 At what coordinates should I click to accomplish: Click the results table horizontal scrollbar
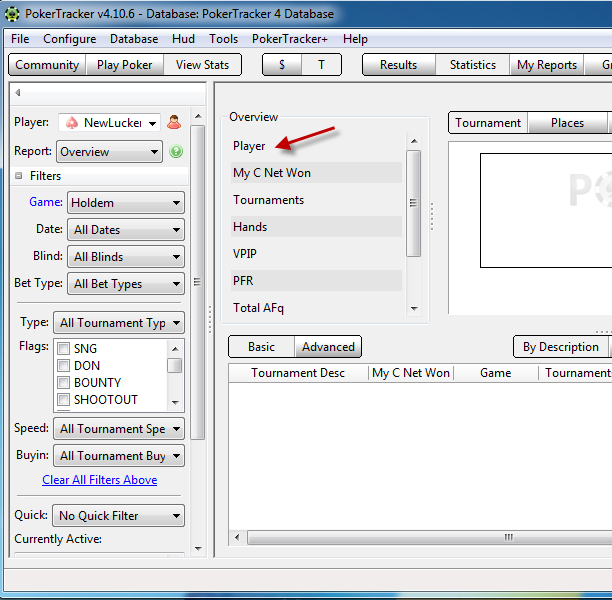[429, 537]
